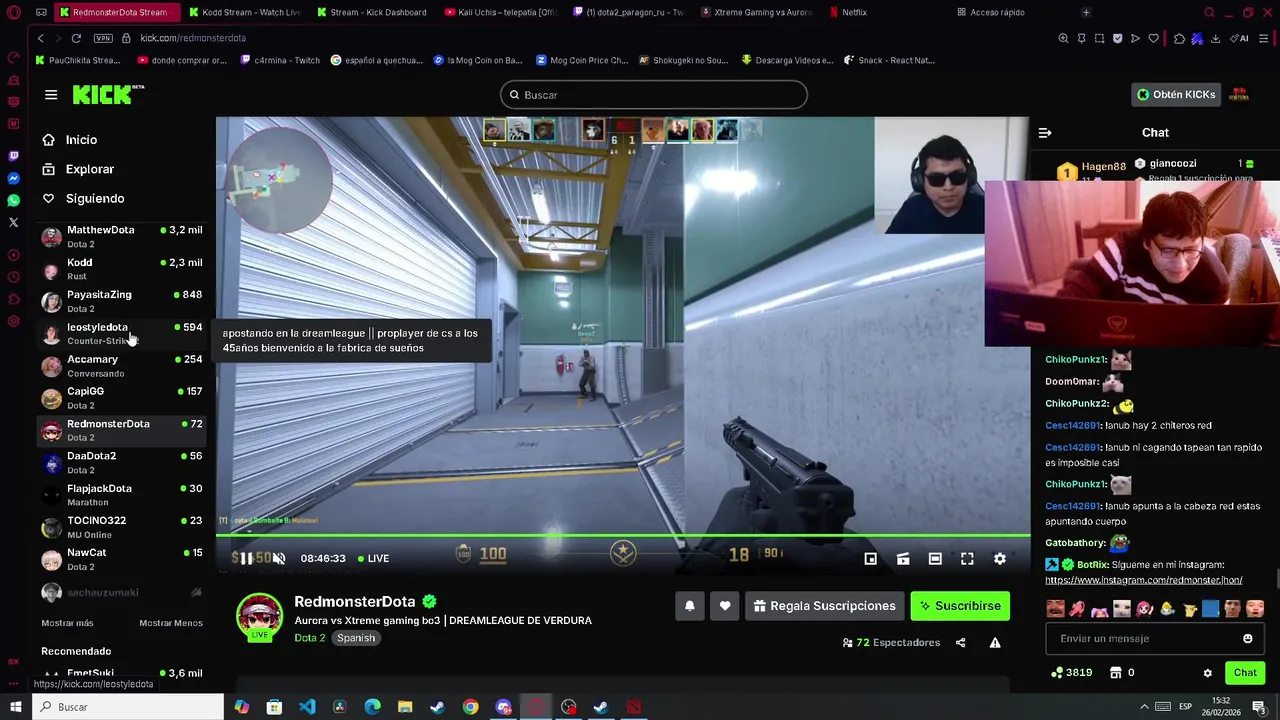Reload page with browser refresh icon
1280x720 pixels.
click(76, 38)
